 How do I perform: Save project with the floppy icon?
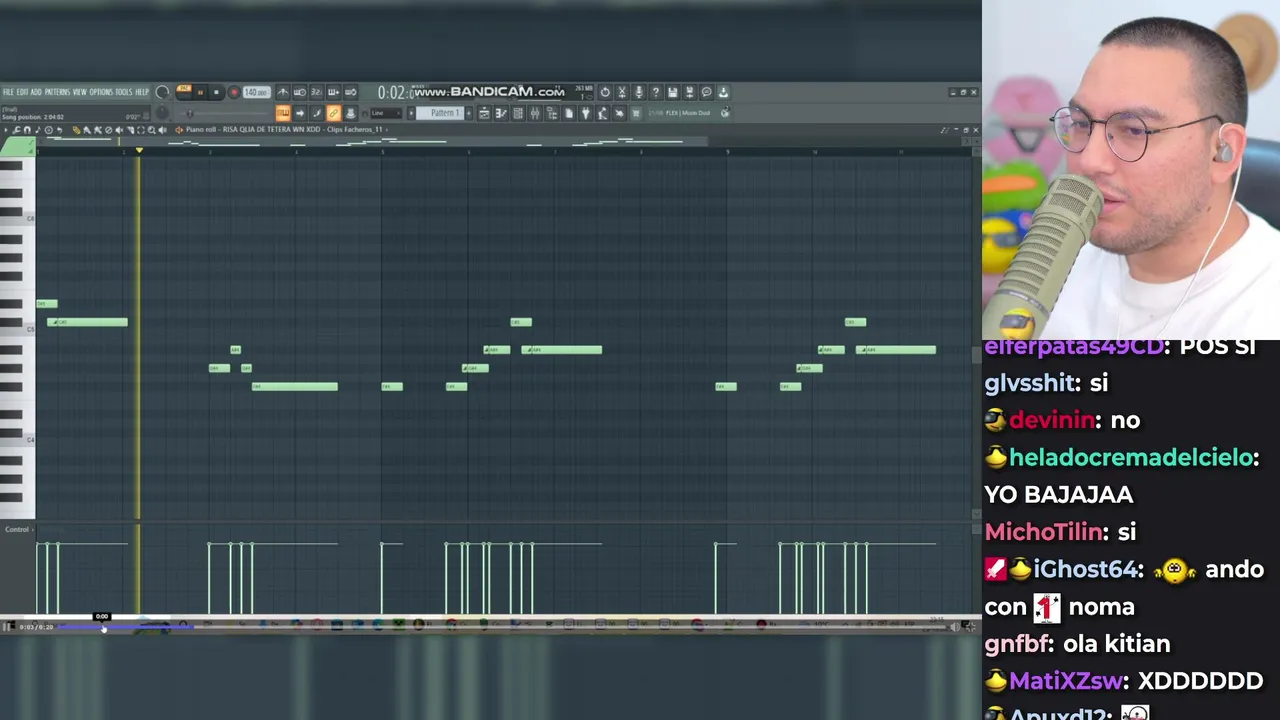(x=672, y=92)
